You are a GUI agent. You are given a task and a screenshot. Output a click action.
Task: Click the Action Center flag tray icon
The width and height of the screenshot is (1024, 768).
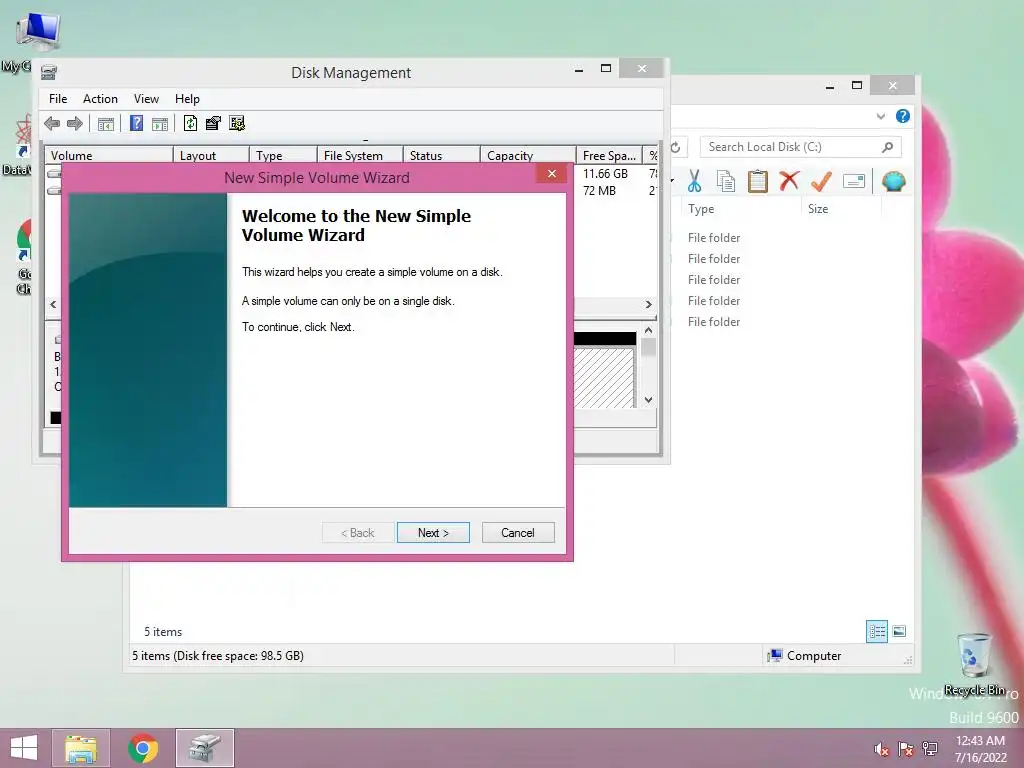[906, 749]
